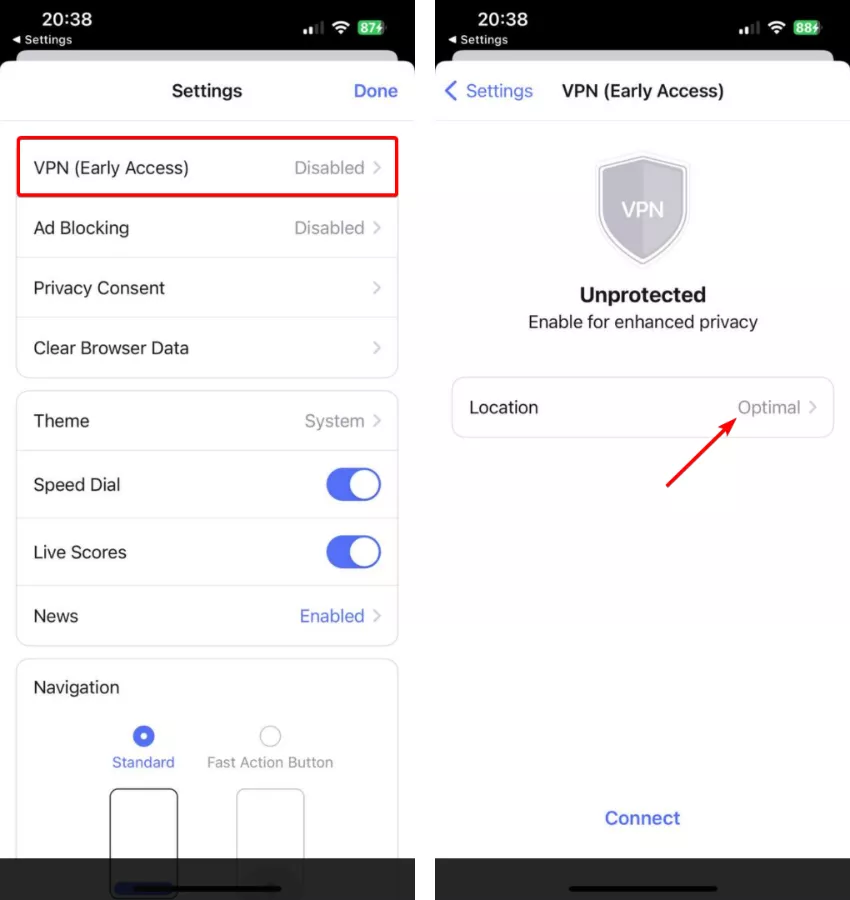The width and height of the screenshot is (850, 900).
Task: Open the Clear Browser Data row
Action: 207,348
